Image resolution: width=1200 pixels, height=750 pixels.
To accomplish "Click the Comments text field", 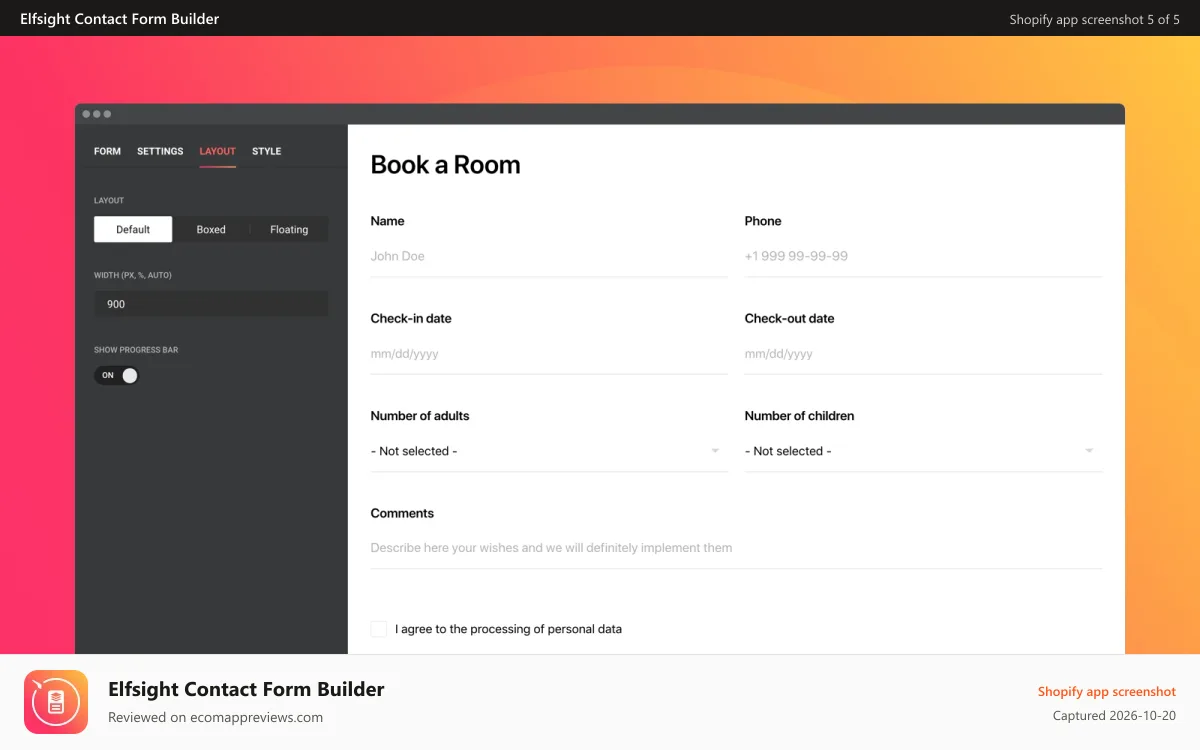I will 736,548.
